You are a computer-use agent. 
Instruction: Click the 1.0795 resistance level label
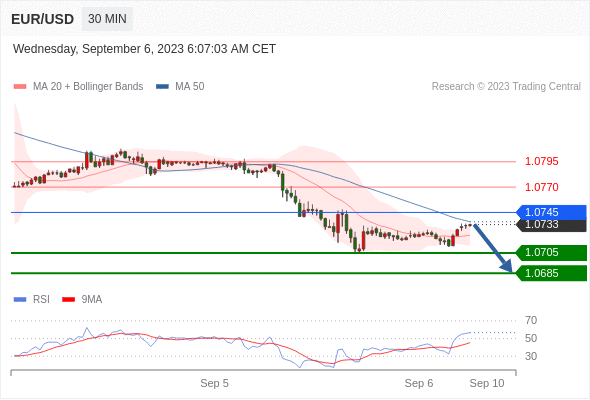point(541,161)
